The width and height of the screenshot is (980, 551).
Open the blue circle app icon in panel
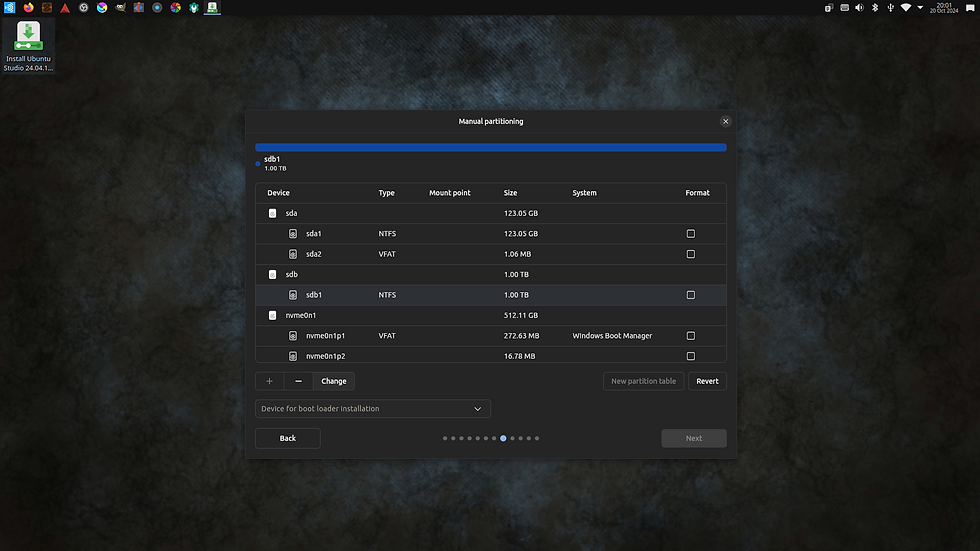click(x=157, y=7)
